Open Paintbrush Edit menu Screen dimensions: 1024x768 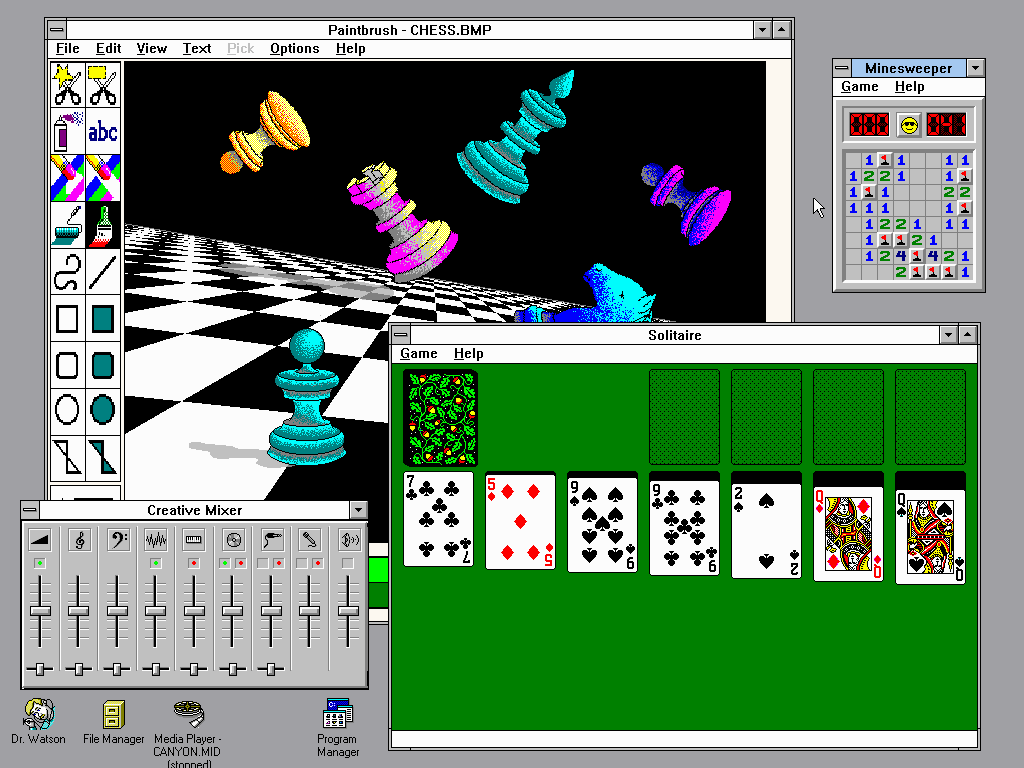click(x=108, y=48)
